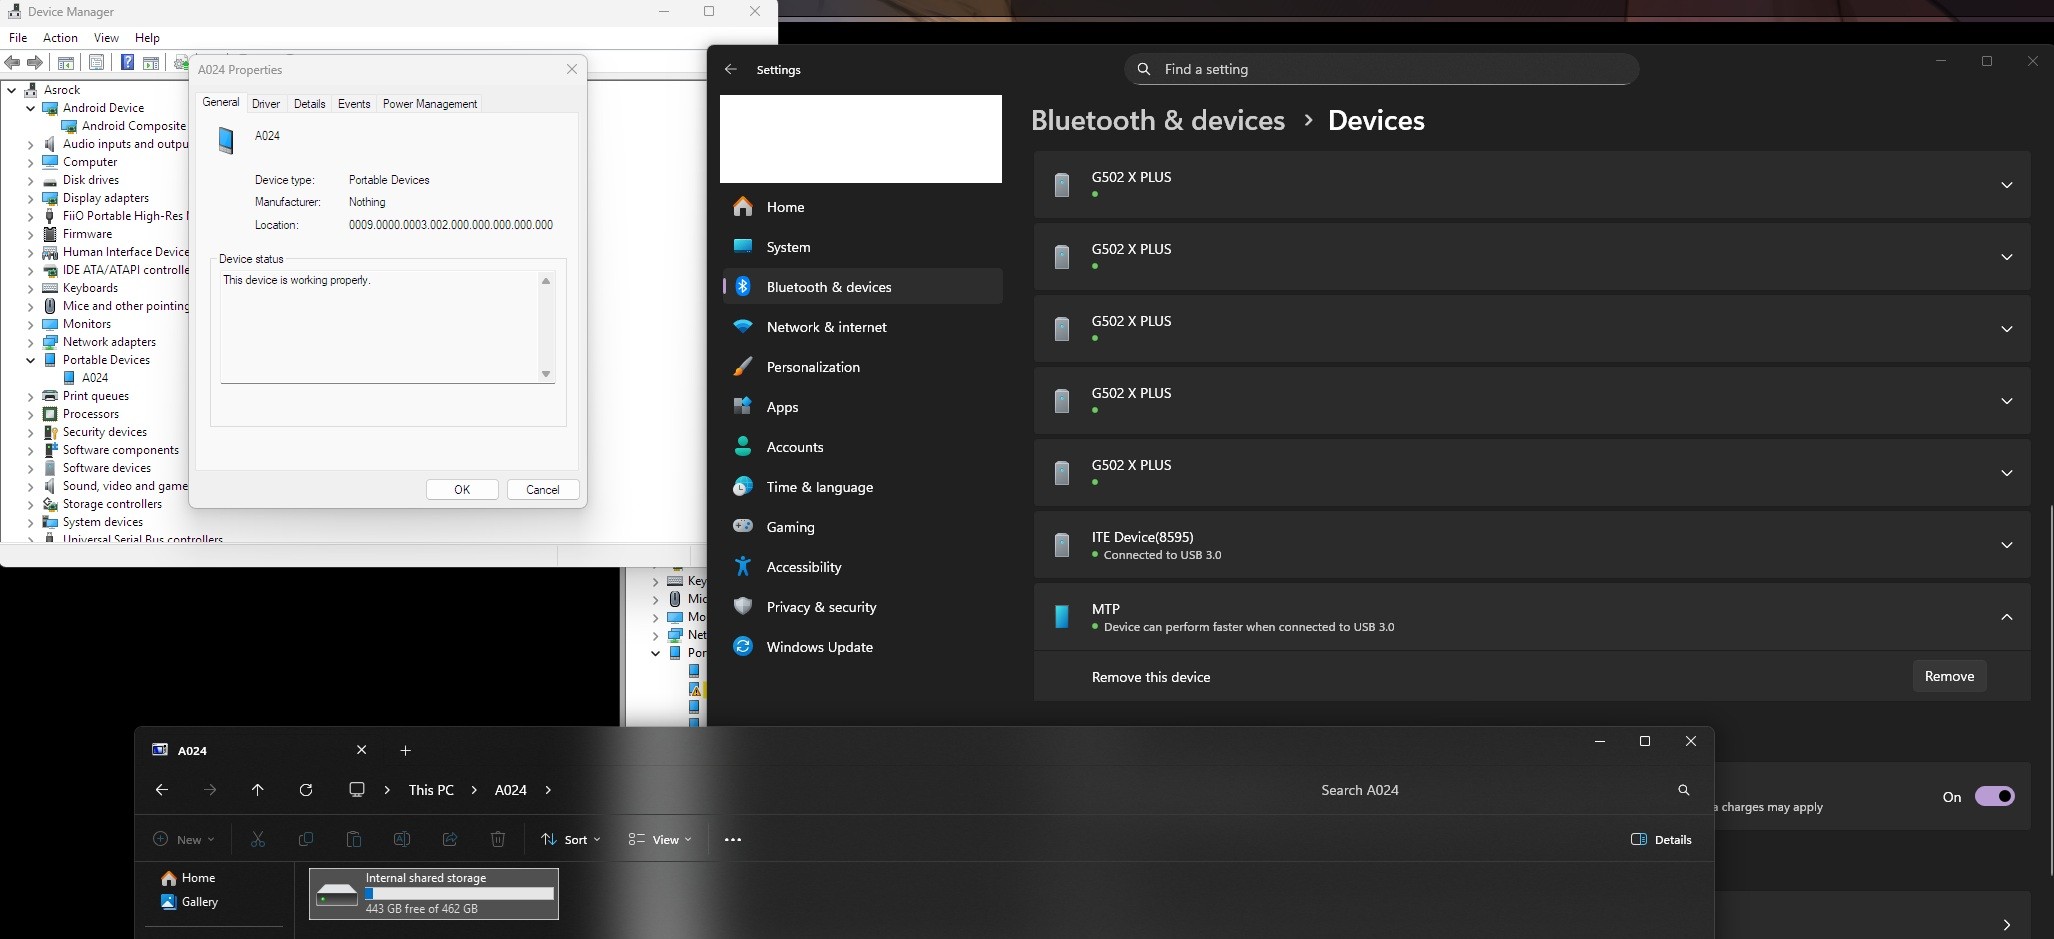Turn off the purple On toggle switch
This screenshot has width=2054, height=939.
click(x=1994, y=797)
